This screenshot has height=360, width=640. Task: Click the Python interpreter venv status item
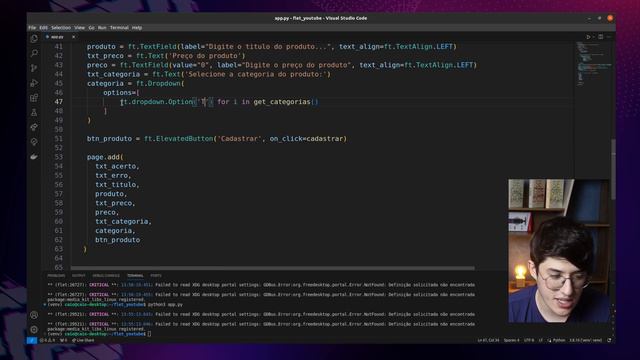[586, 340]
